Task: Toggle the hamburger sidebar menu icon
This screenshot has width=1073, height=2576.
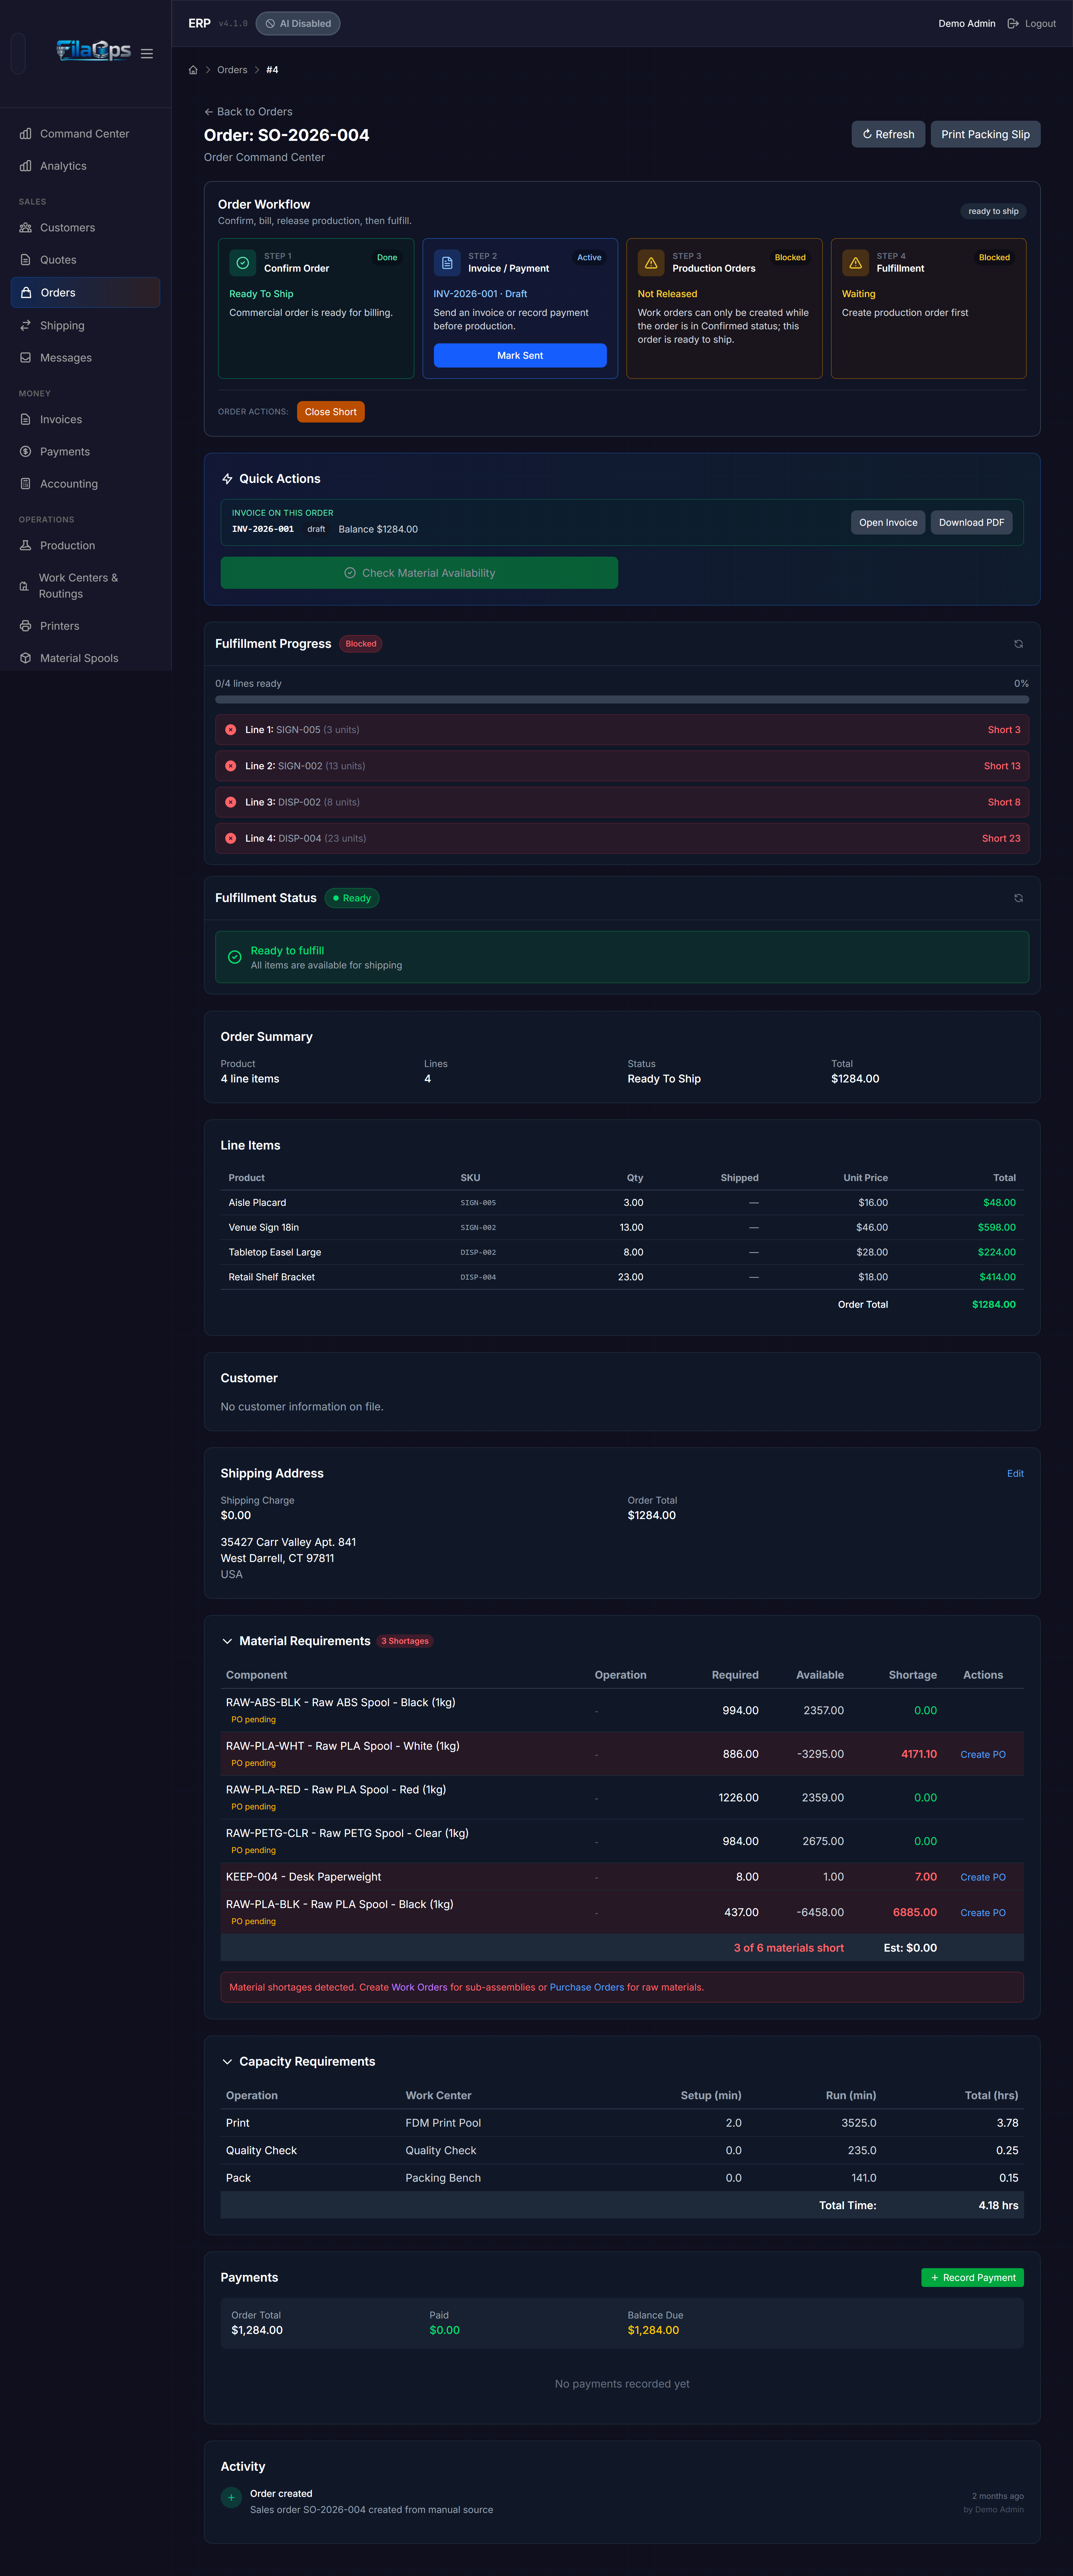Action: coord(147,54)
